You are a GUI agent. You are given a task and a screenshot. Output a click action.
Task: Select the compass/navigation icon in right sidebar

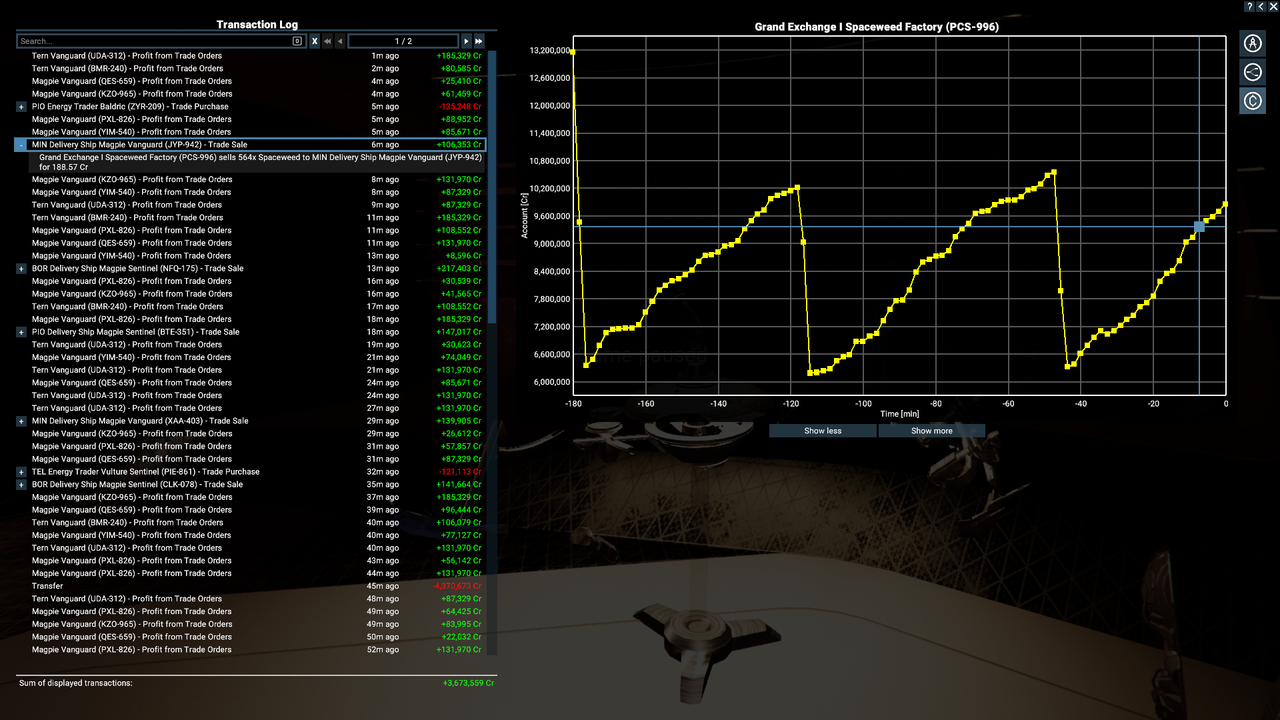[1252, 43]
